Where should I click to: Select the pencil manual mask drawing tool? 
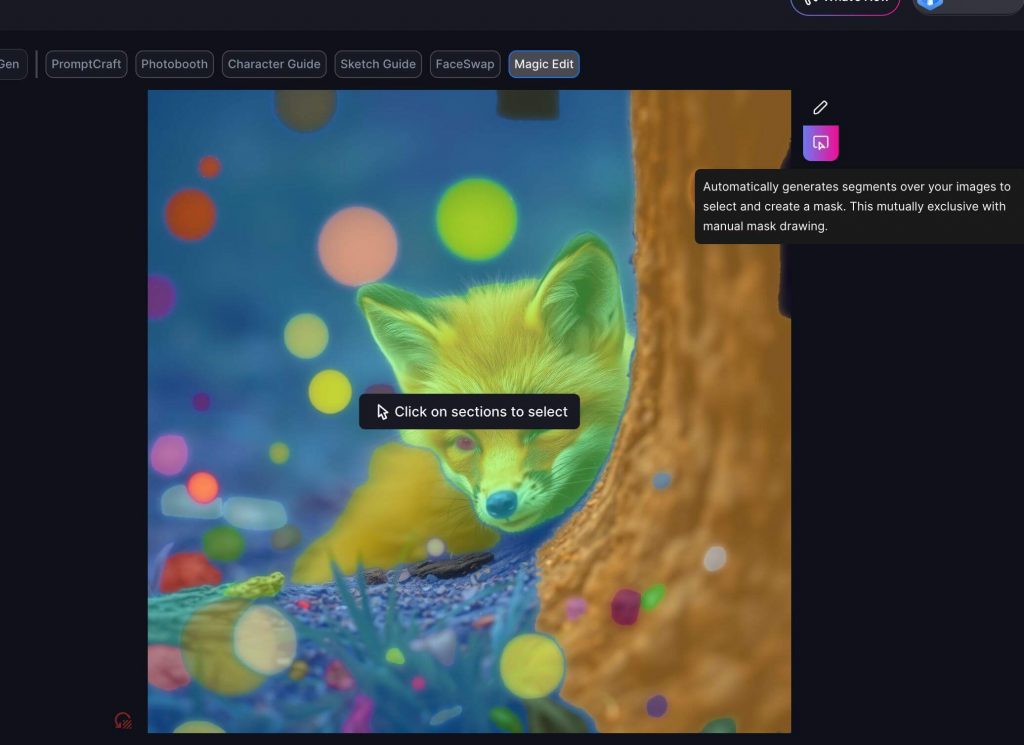point(820,107)
